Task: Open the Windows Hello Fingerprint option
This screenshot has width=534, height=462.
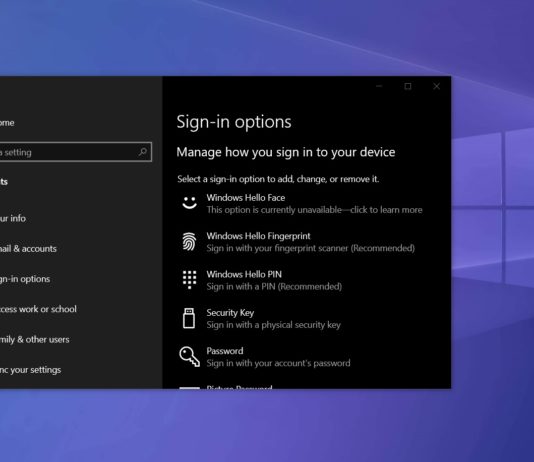Action: pyautogui.click(x=298, y=242)
